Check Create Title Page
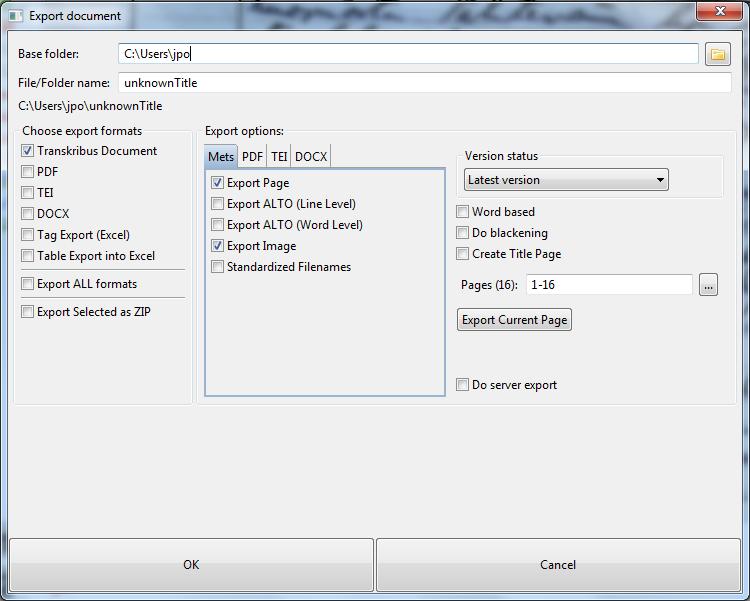 pyautogui.click(x=462, y=254)
